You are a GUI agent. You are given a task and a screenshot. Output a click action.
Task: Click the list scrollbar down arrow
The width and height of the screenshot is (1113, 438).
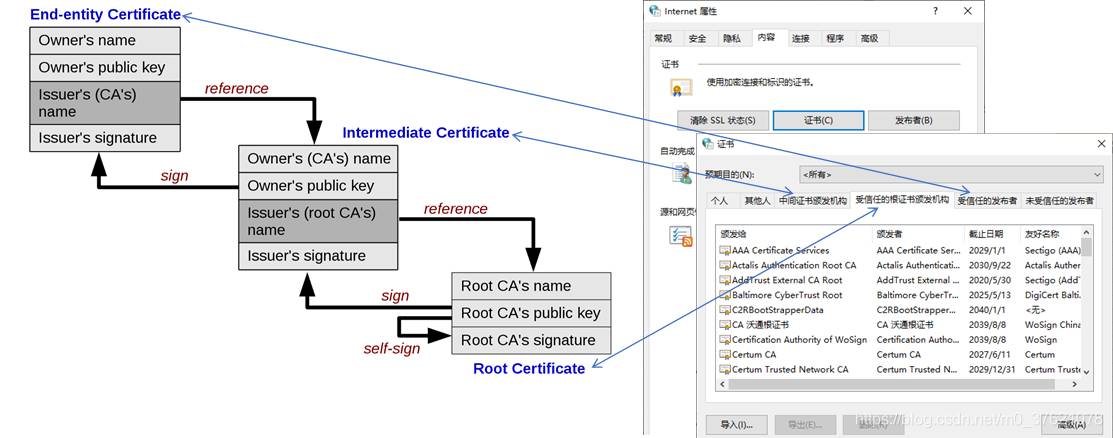pos(1086,371)
